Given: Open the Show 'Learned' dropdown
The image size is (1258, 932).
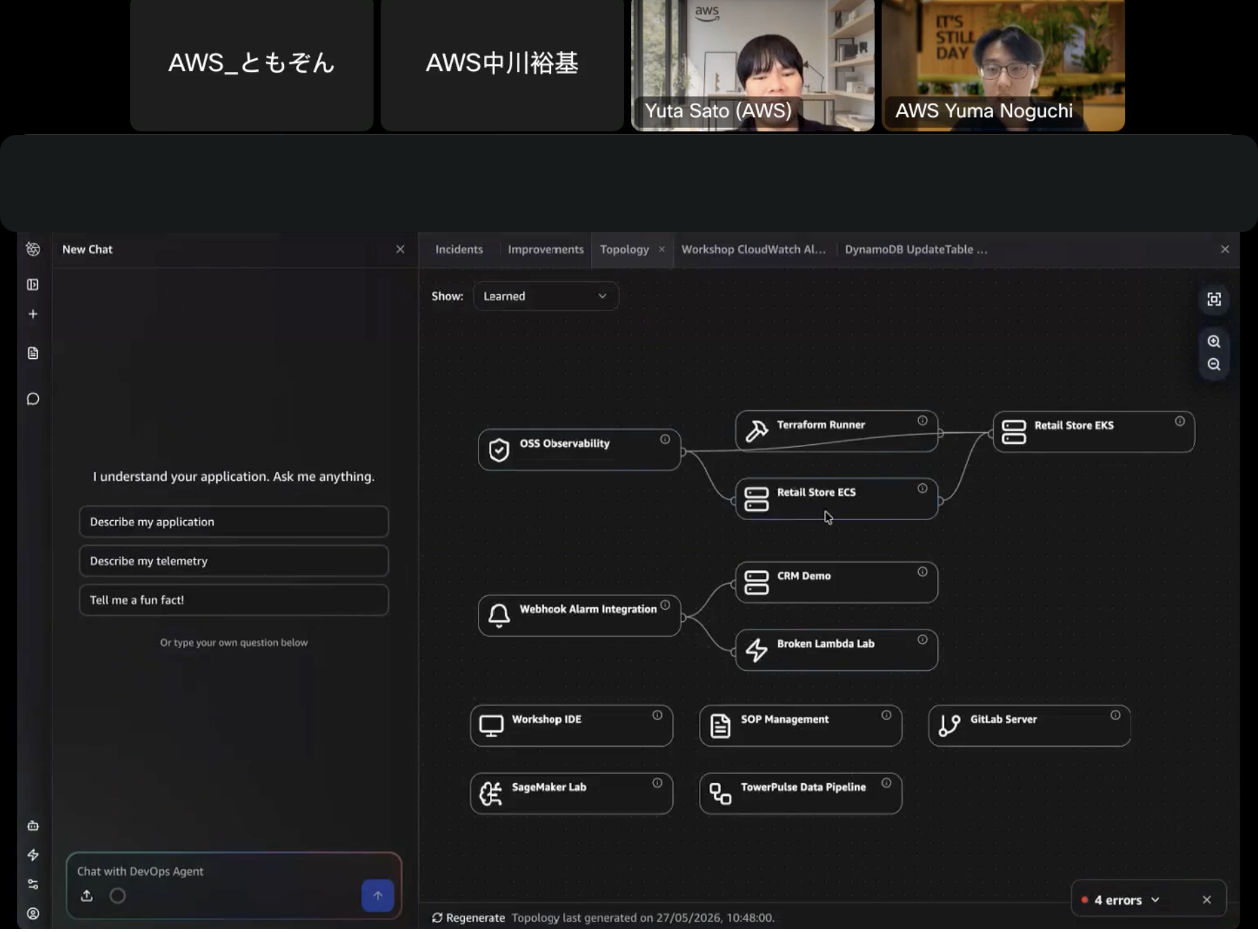Looking at the screenshot, I should (546, 296).
